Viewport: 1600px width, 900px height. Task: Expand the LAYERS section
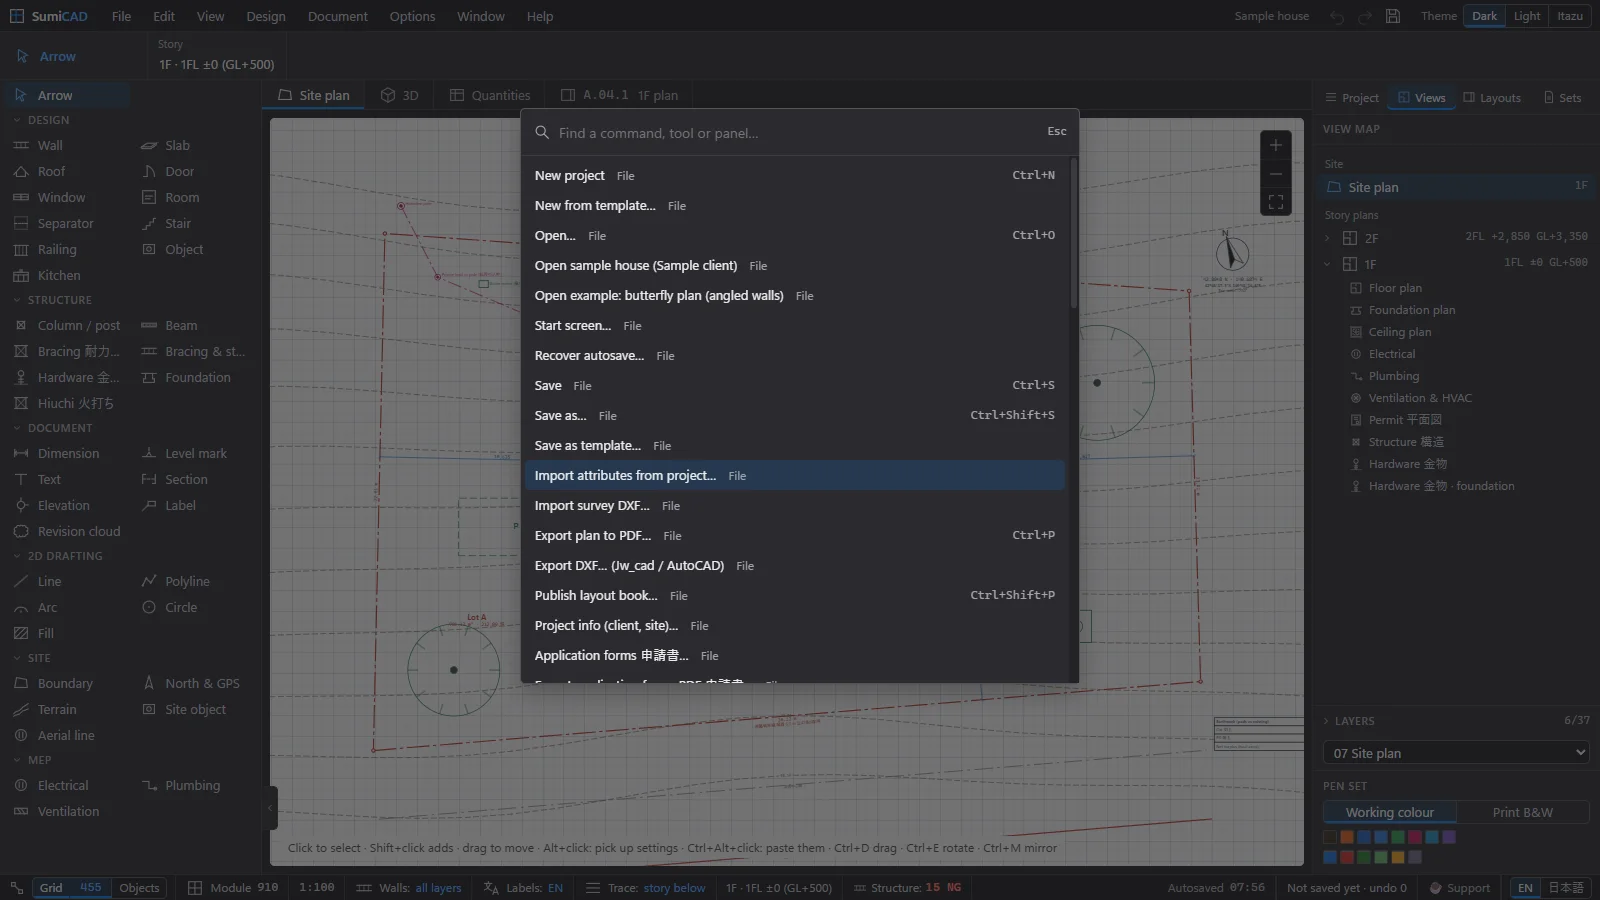(1349, 721)
